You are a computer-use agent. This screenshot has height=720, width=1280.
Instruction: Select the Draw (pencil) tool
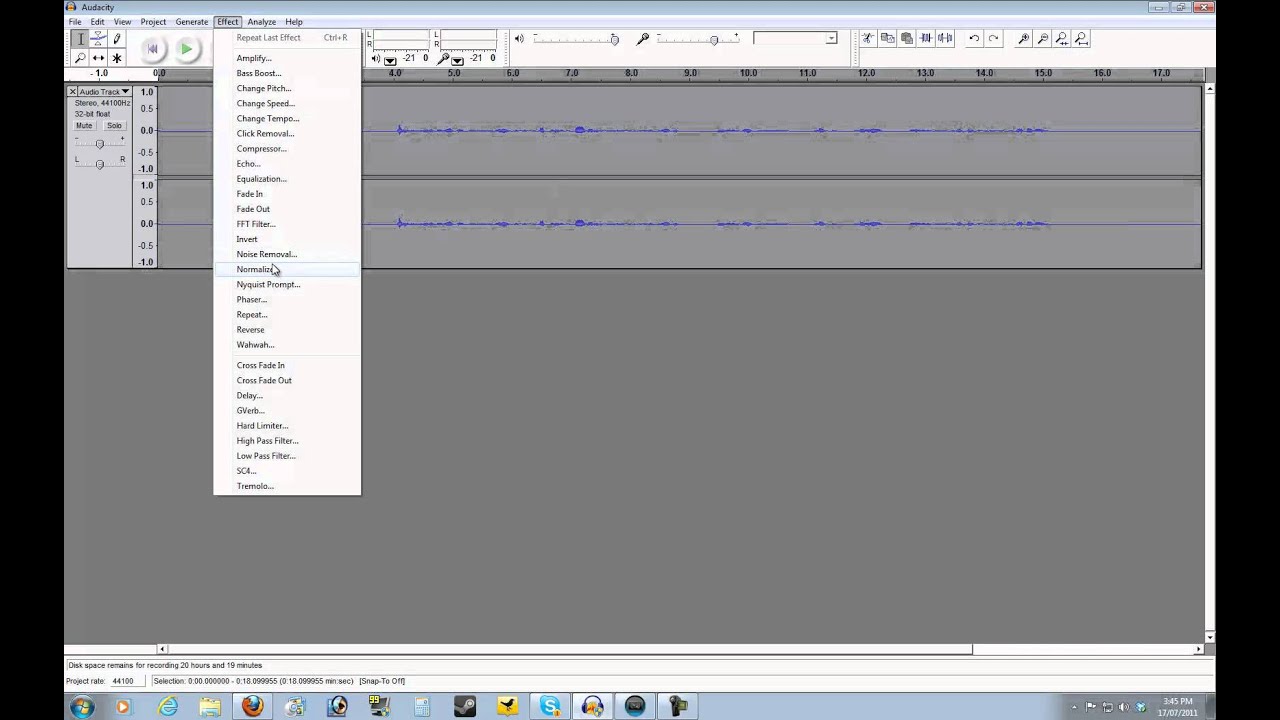pos(116,39)
